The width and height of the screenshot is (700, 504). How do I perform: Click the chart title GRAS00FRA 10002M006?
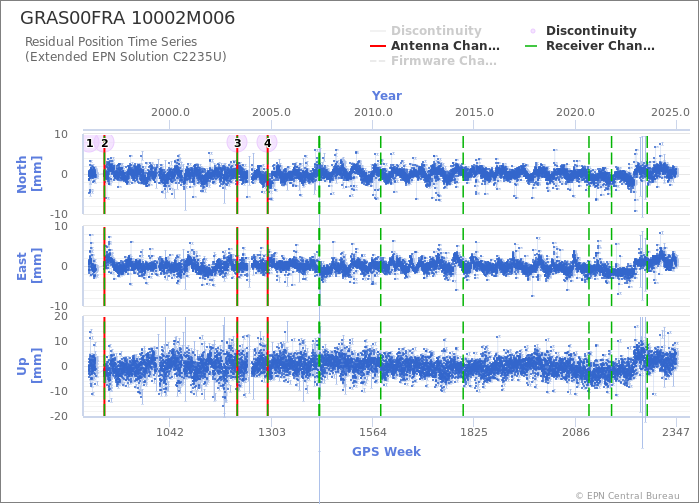coord(128,18)
